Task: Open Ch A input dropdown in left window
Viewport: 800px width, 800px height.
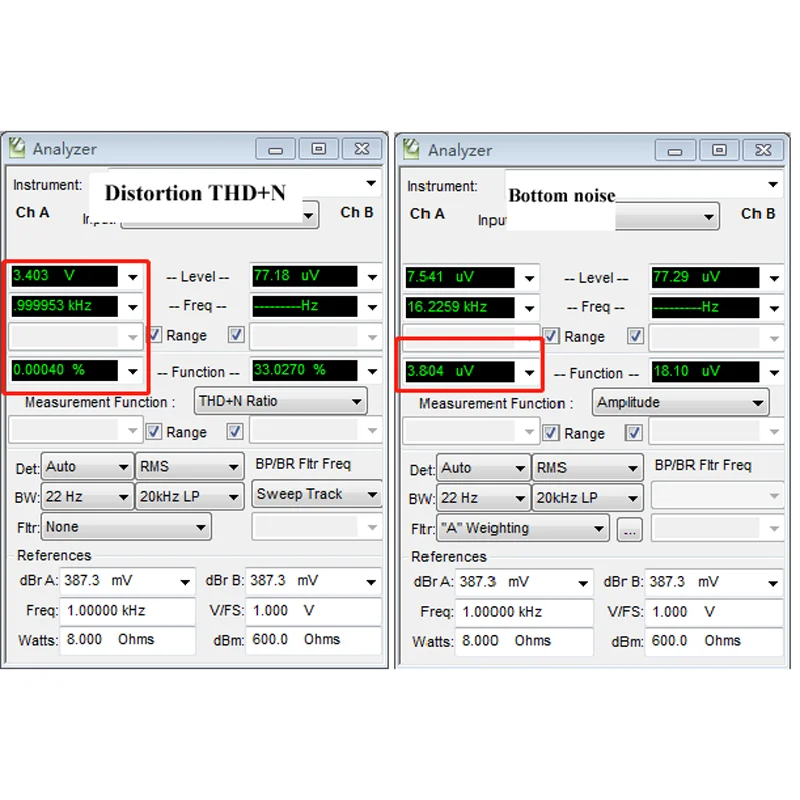Action: pos(308,215)
